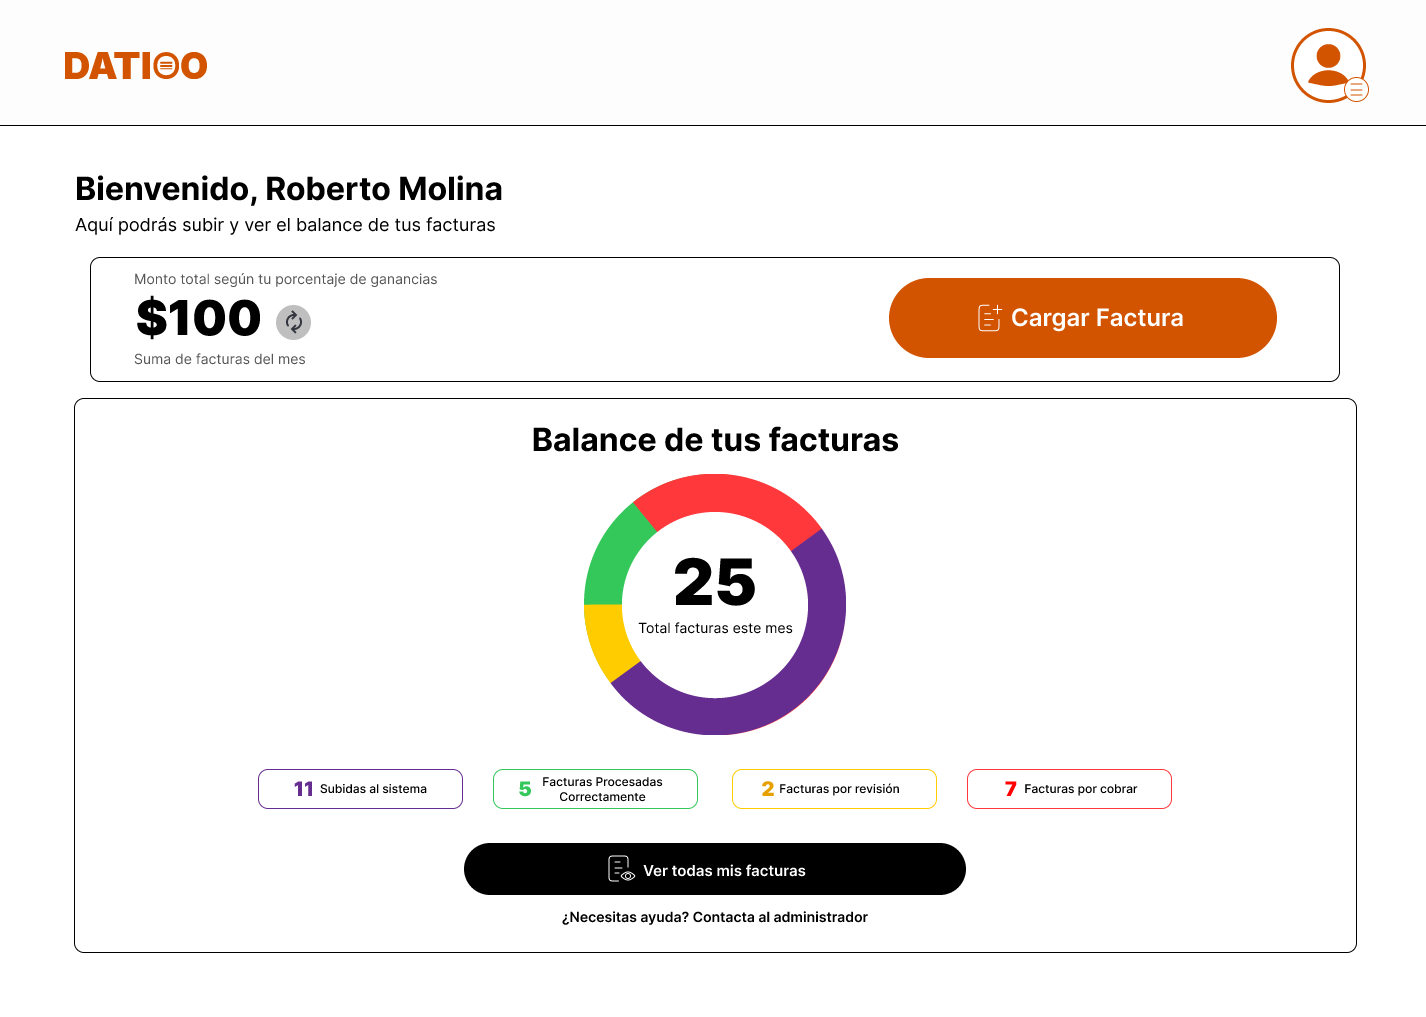This screenshot has height=1017, width=1426.
Task: Click the refresh icon next to $100
Action: pyautogui.click(x=293, y=322)
